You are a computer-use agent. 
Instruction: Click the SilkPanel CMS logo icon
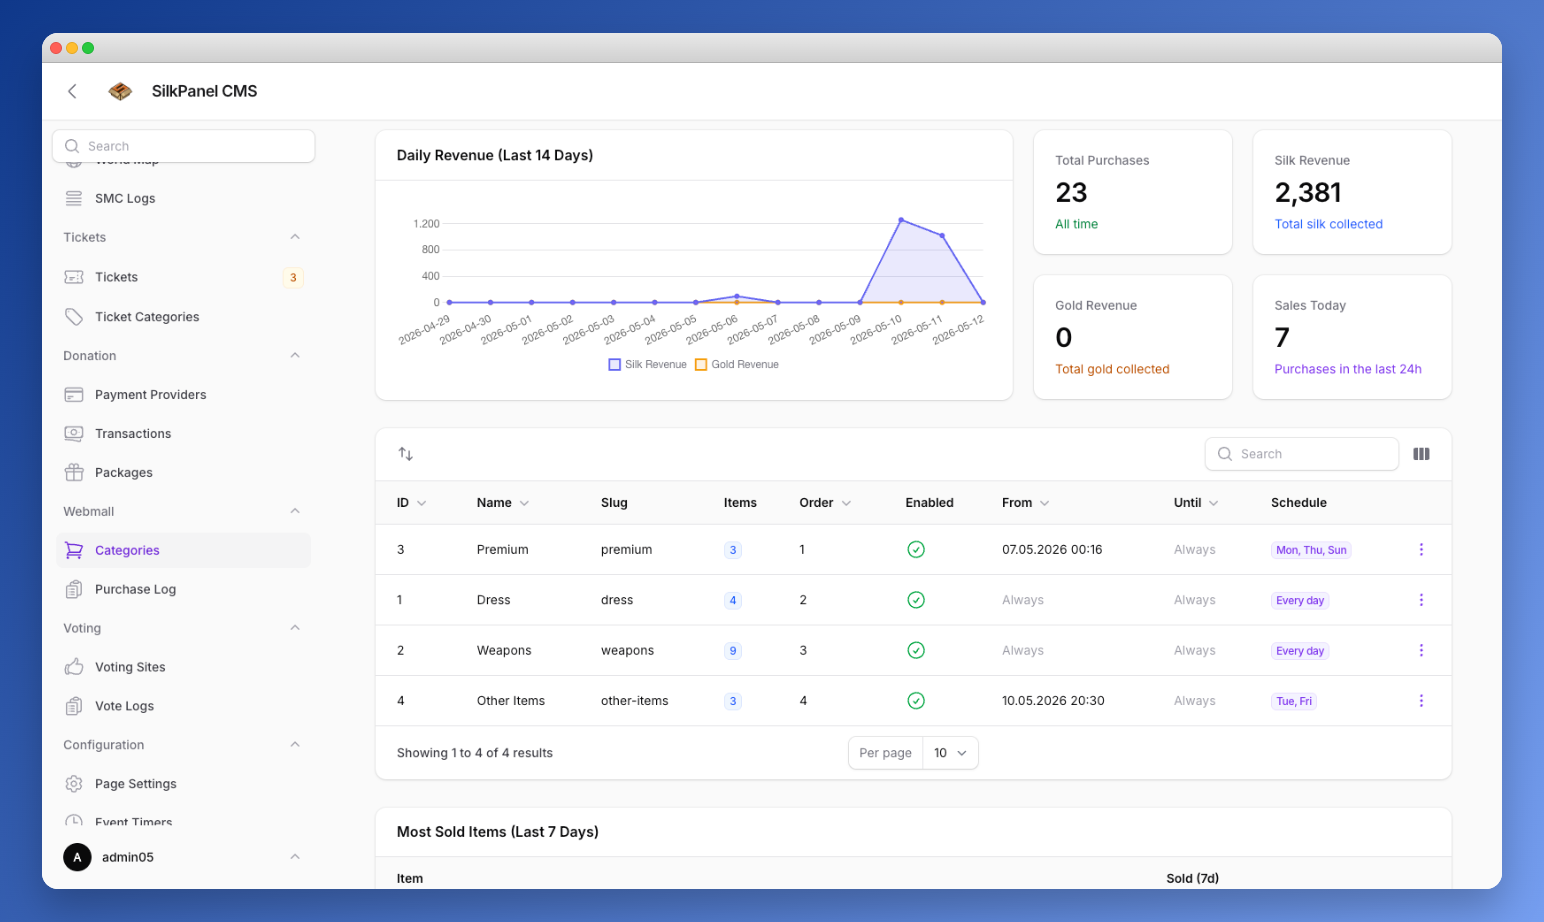click(120, 91)
